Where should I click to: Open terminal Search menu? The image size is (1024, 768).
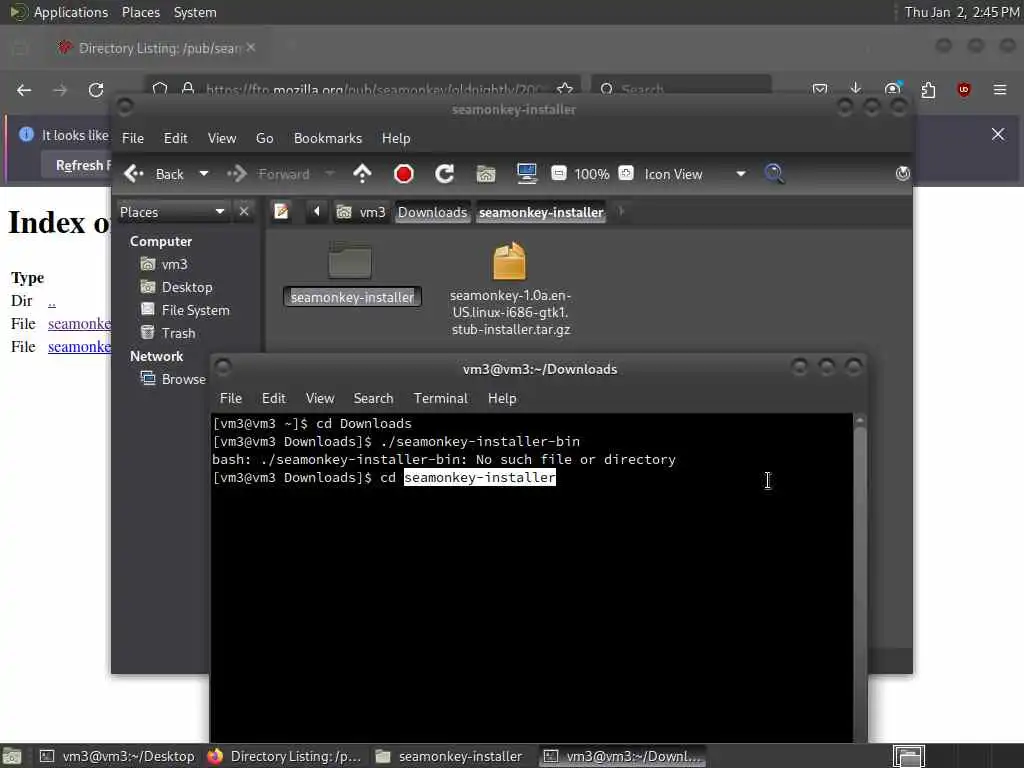pos(374,398)
